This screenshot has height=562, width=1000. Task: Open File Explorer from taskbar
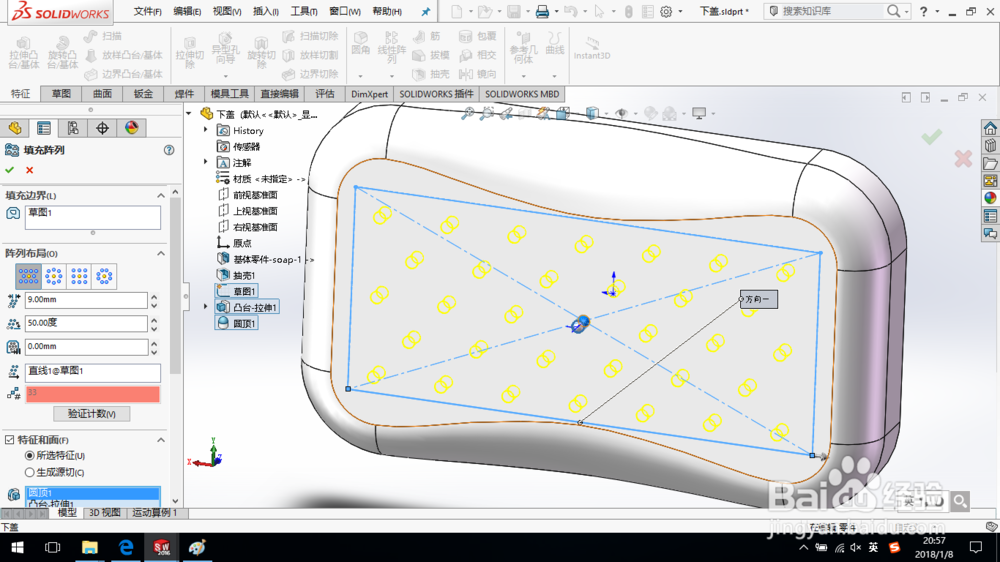click(x=90, y=547)
